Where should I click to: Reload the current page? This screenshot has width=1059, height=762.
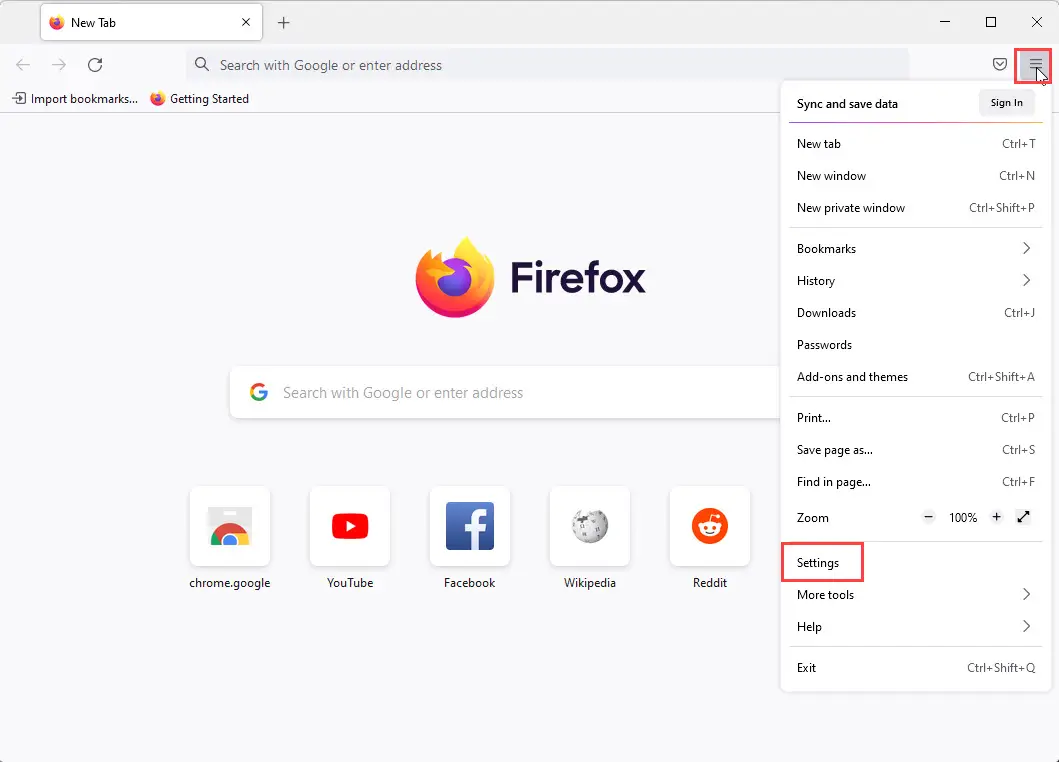(x=95, y=65)
